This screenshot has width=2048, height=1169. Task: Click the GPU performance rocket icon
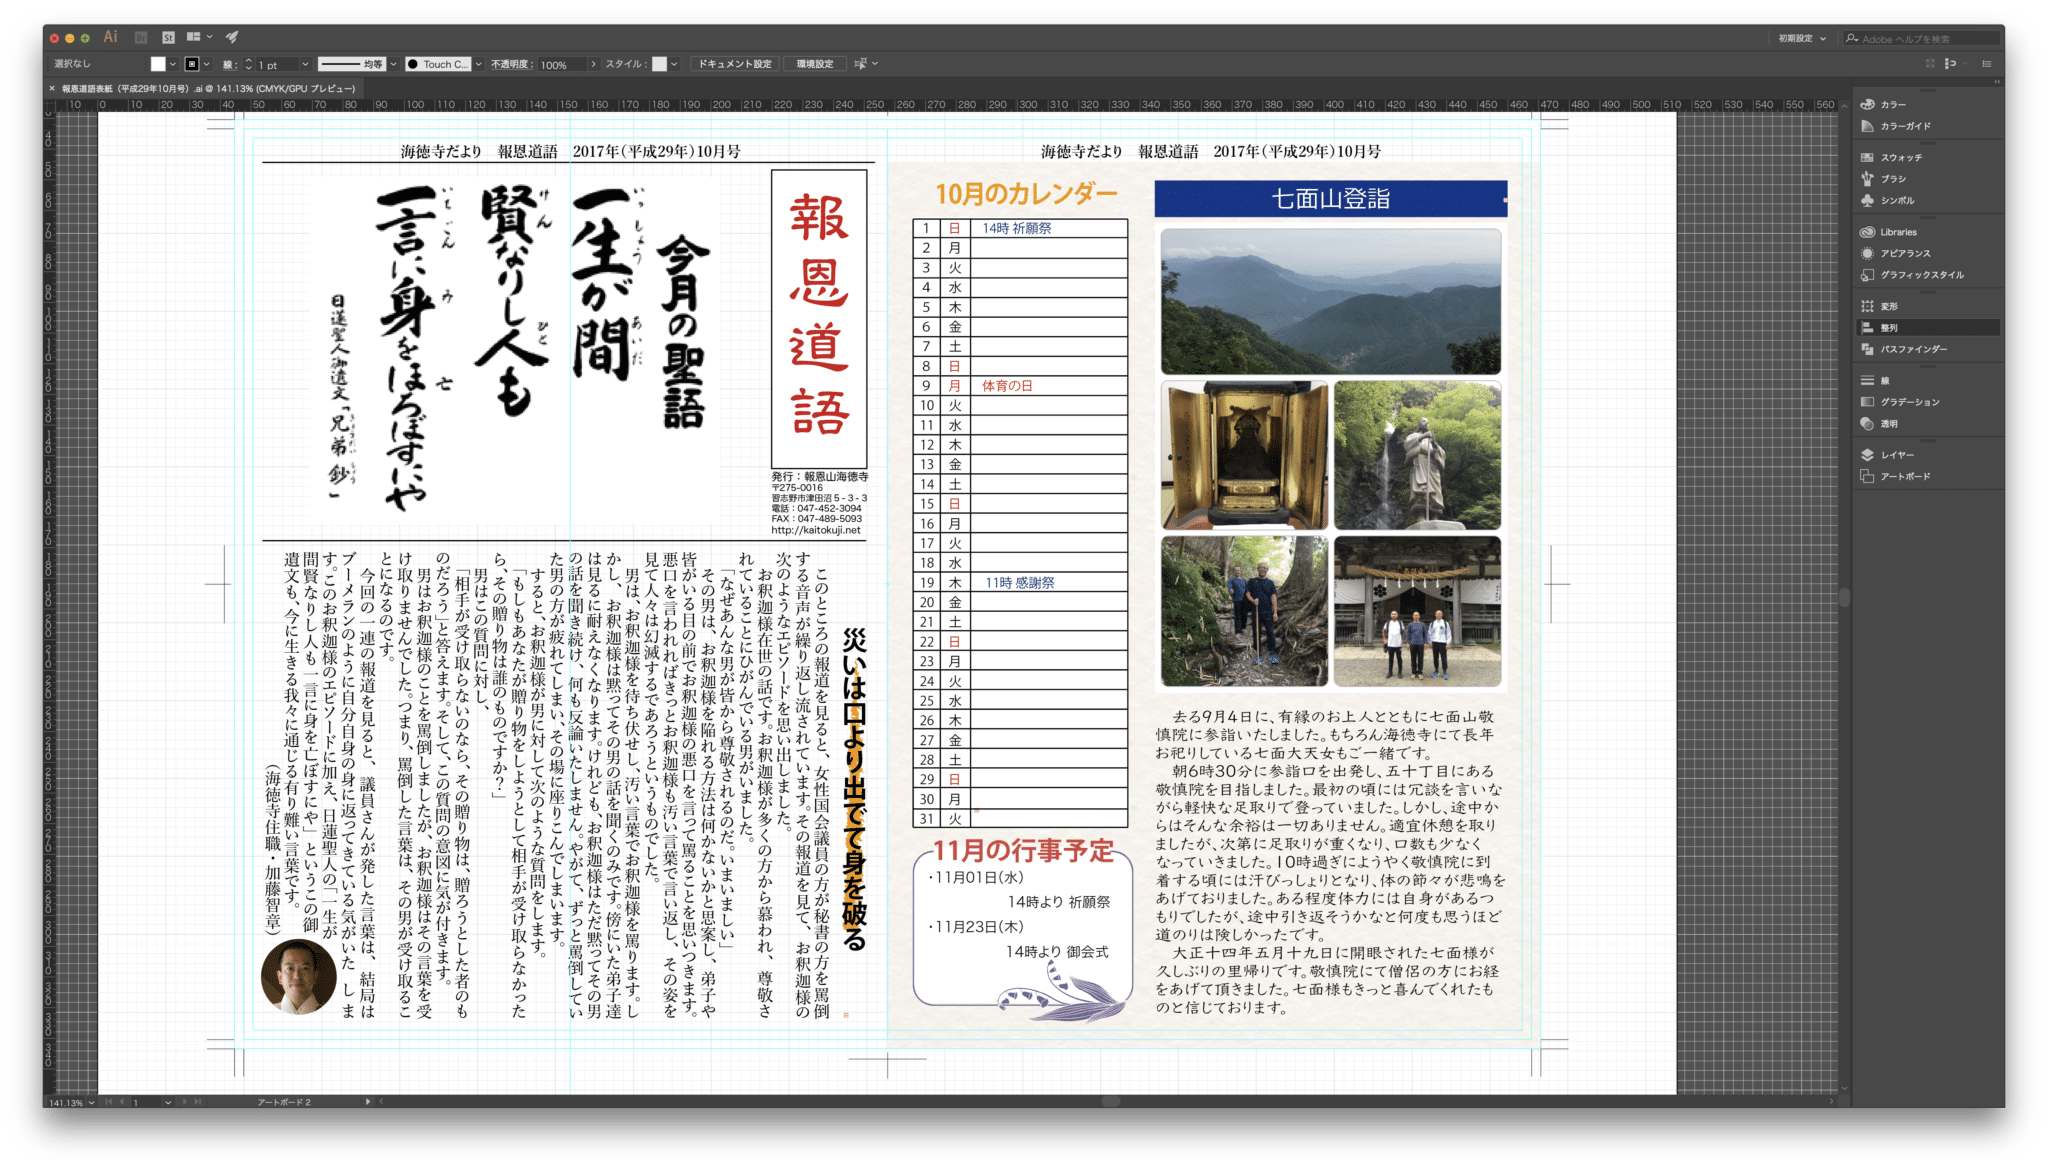pos(232,37)
